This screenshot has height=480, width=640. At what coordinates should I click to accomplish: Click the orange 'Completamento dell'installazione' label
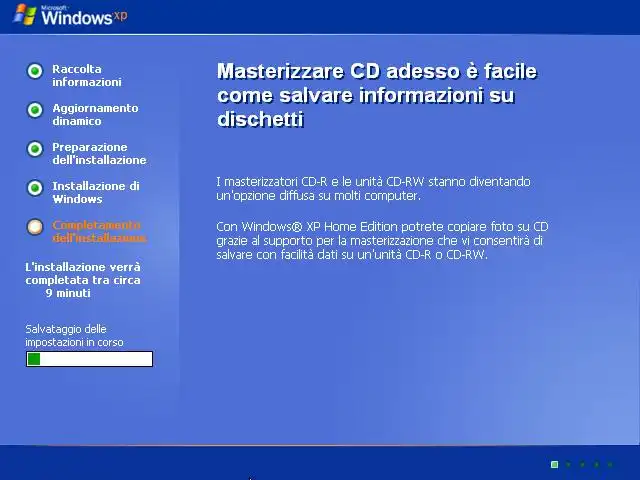click(99, 231)
